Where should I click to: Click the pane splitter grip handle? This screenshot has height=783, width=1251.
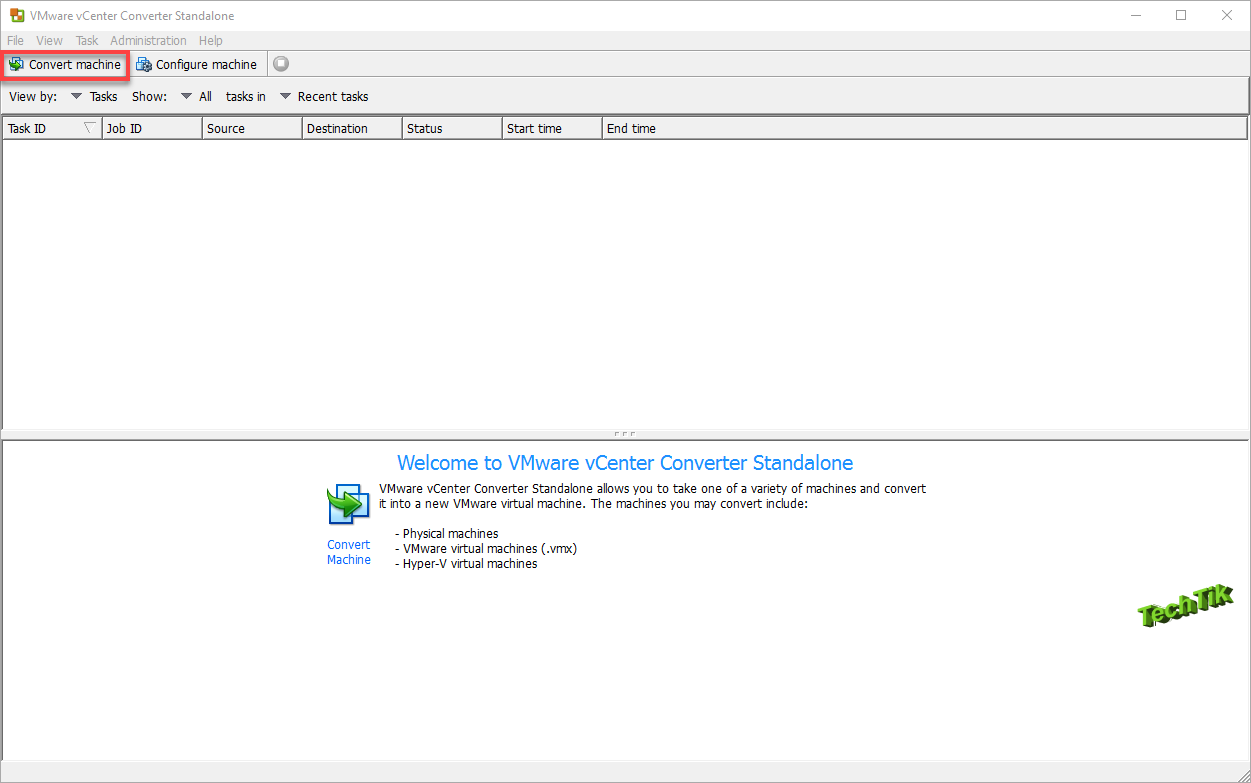(625, 434)
